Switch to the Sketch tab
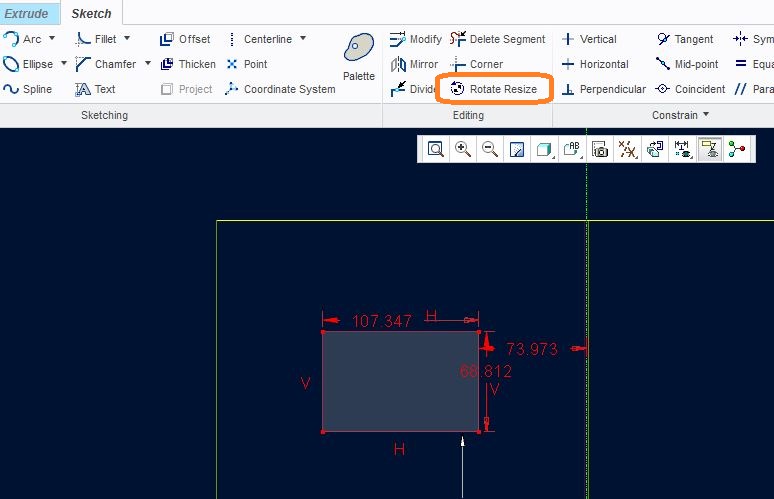The height and width of the screenshot is (499, 774). (91, 13)
